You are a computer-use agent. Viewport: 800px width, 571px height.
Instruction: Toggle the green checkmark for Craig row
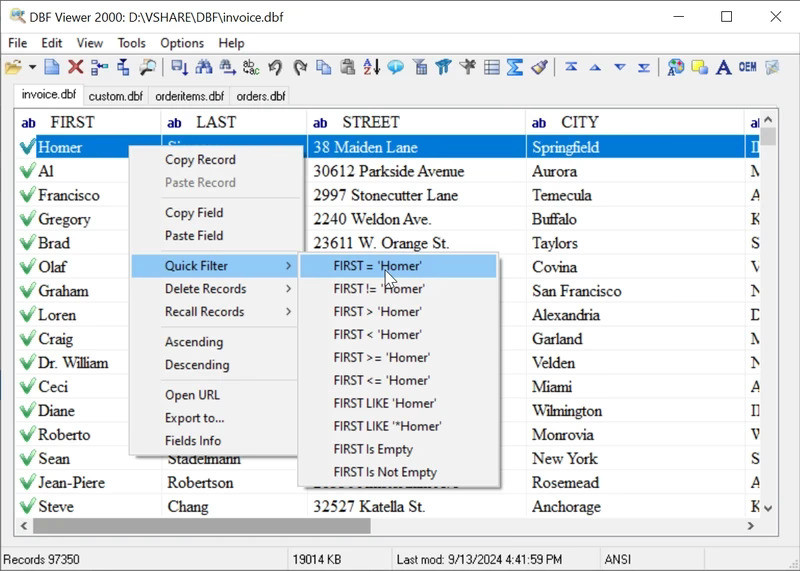click(28, 339)
